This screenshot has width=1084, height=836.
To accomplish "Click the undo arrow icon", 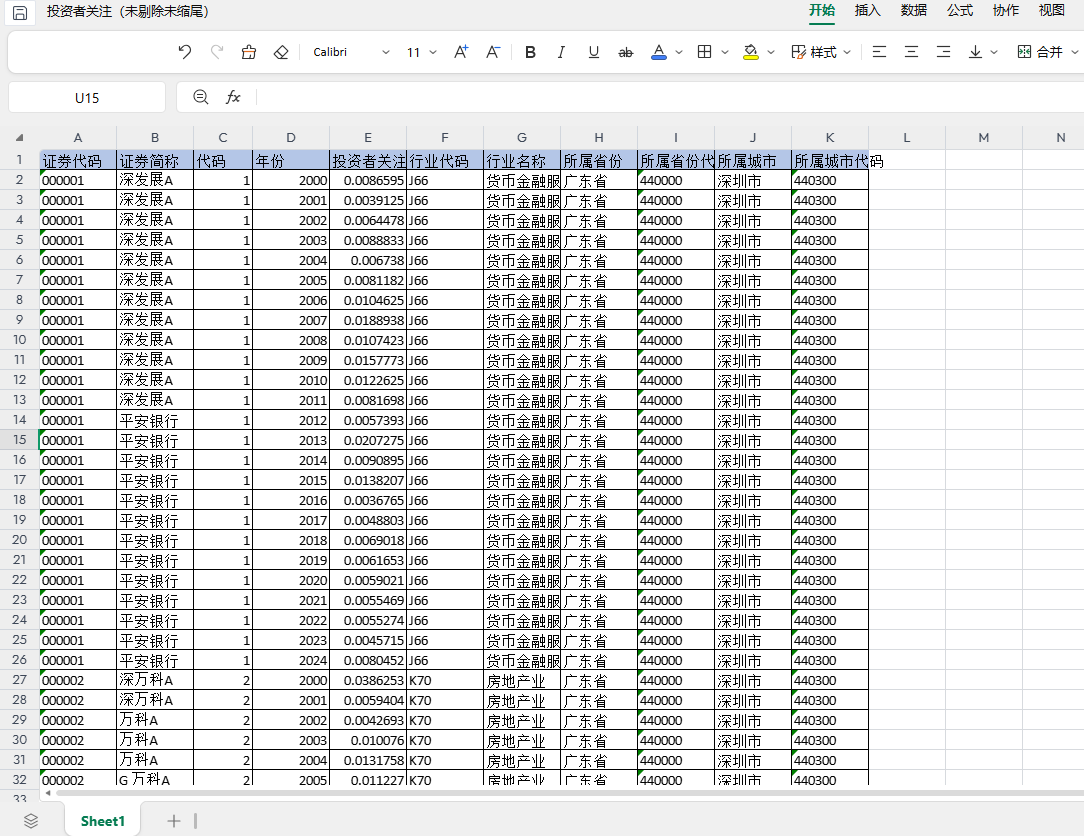I will click(x=185, y=52).
